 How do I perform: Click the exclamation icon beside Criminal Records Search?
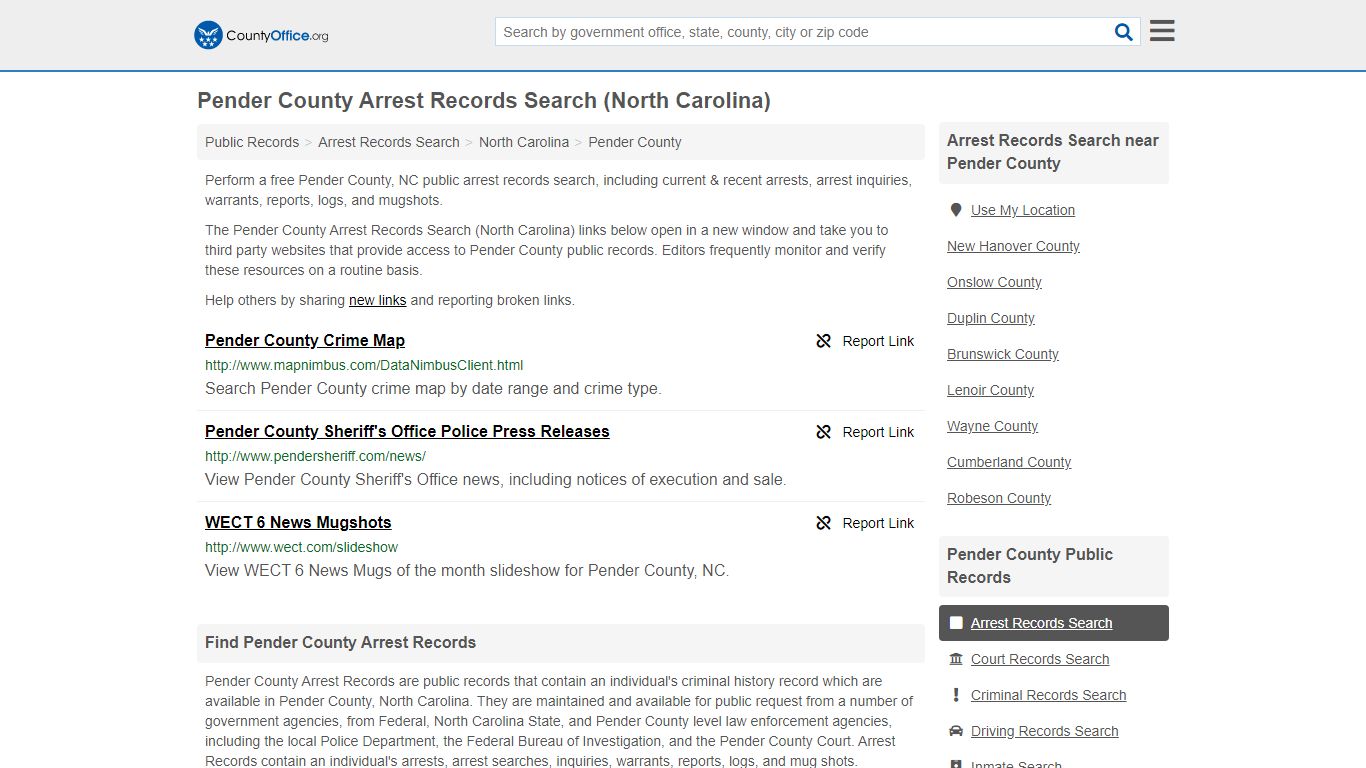point(956,695)
